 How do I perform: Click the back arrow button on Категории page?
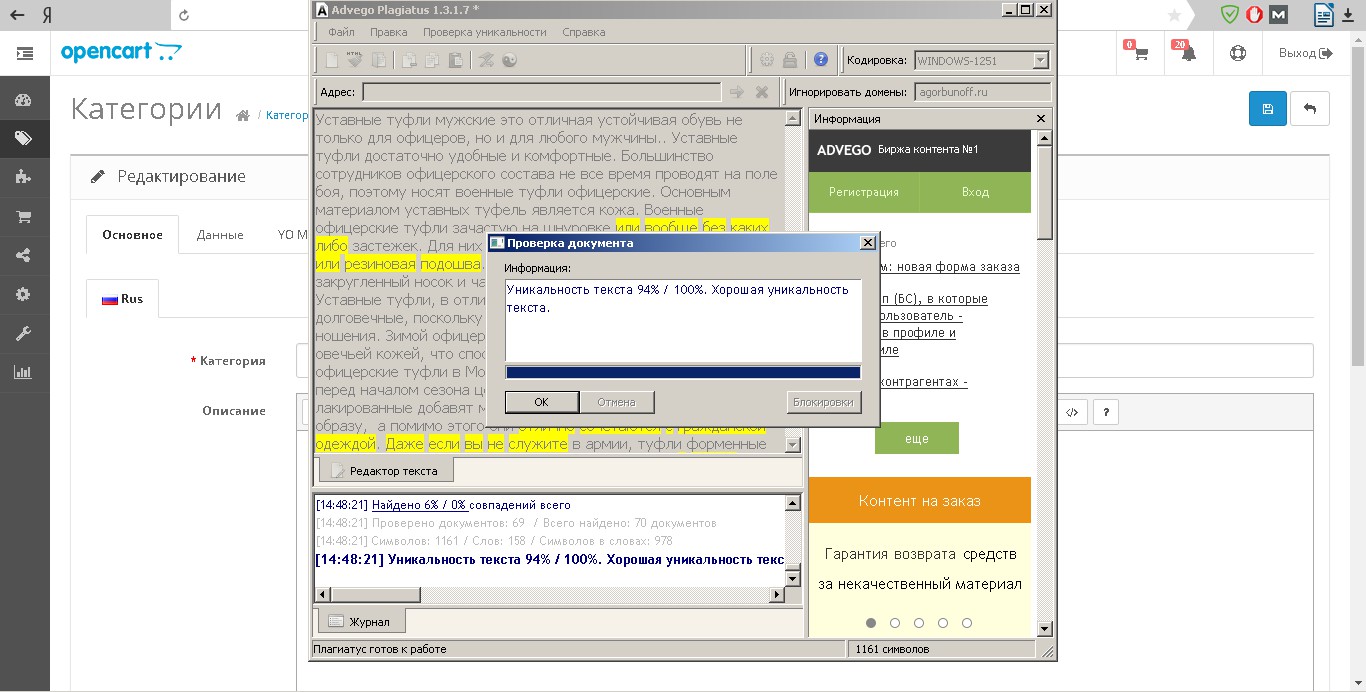coord(1310,109)
